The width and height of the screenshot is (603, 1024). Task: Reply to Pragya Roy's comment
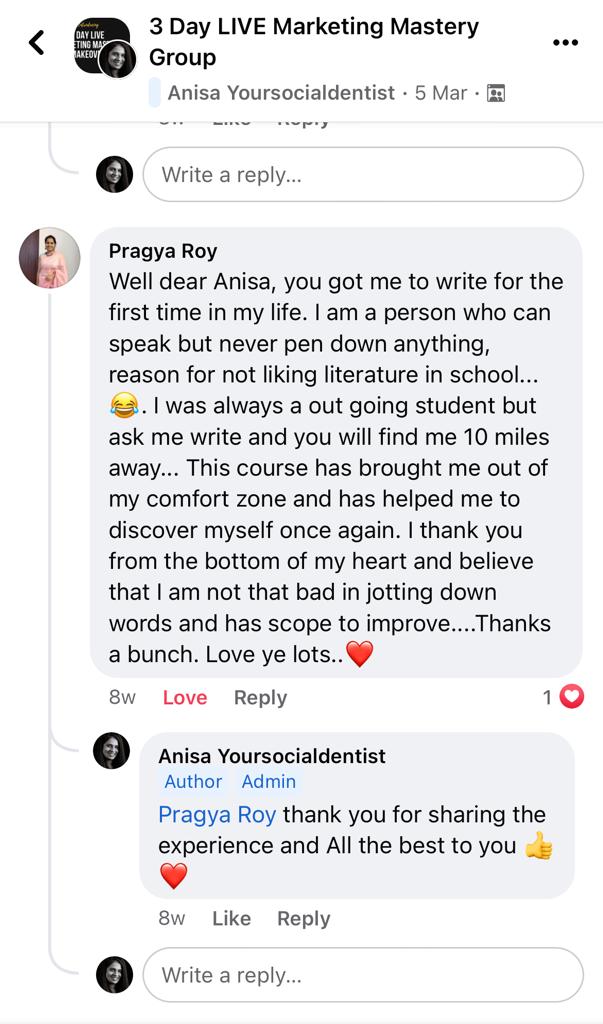[x=260, y=697]
